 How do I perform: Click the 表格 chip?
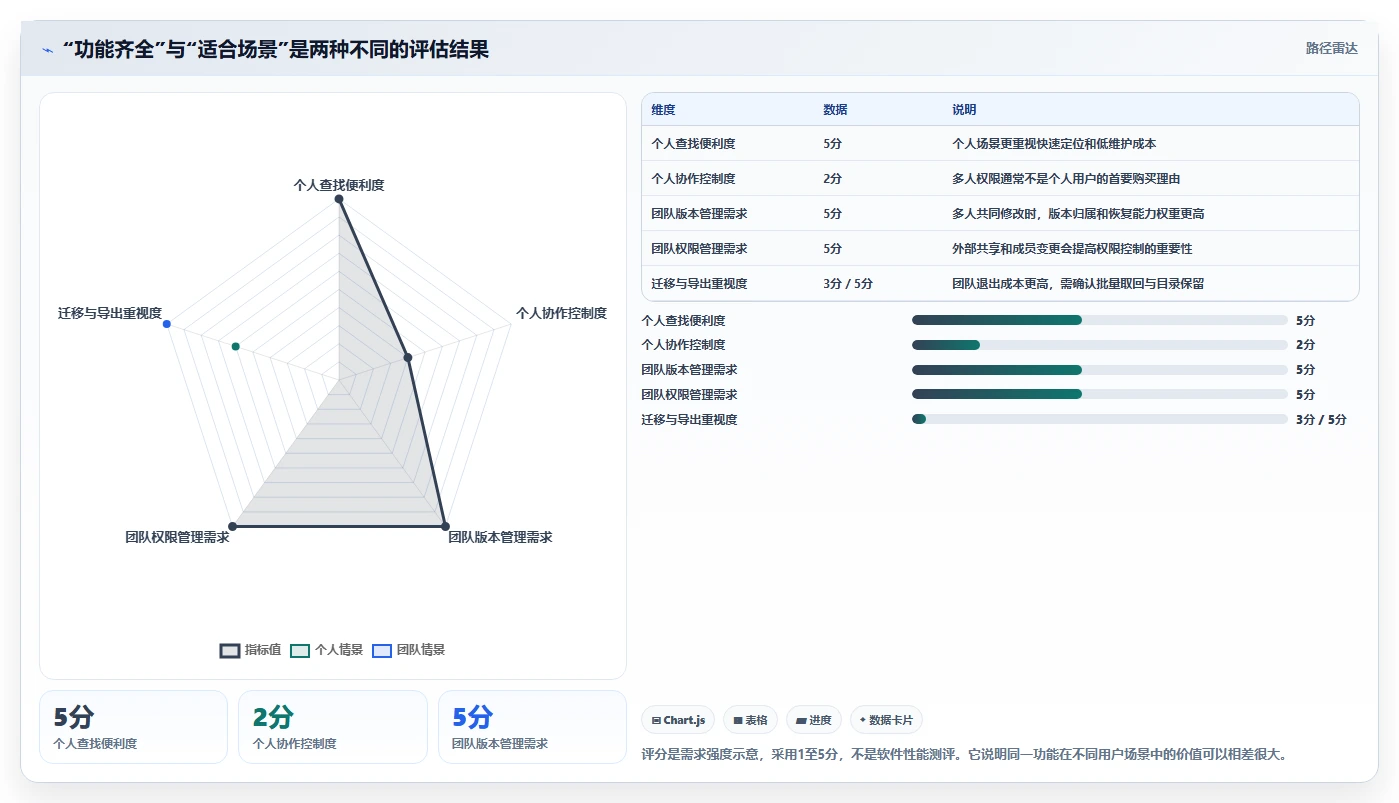pos(750,720)
